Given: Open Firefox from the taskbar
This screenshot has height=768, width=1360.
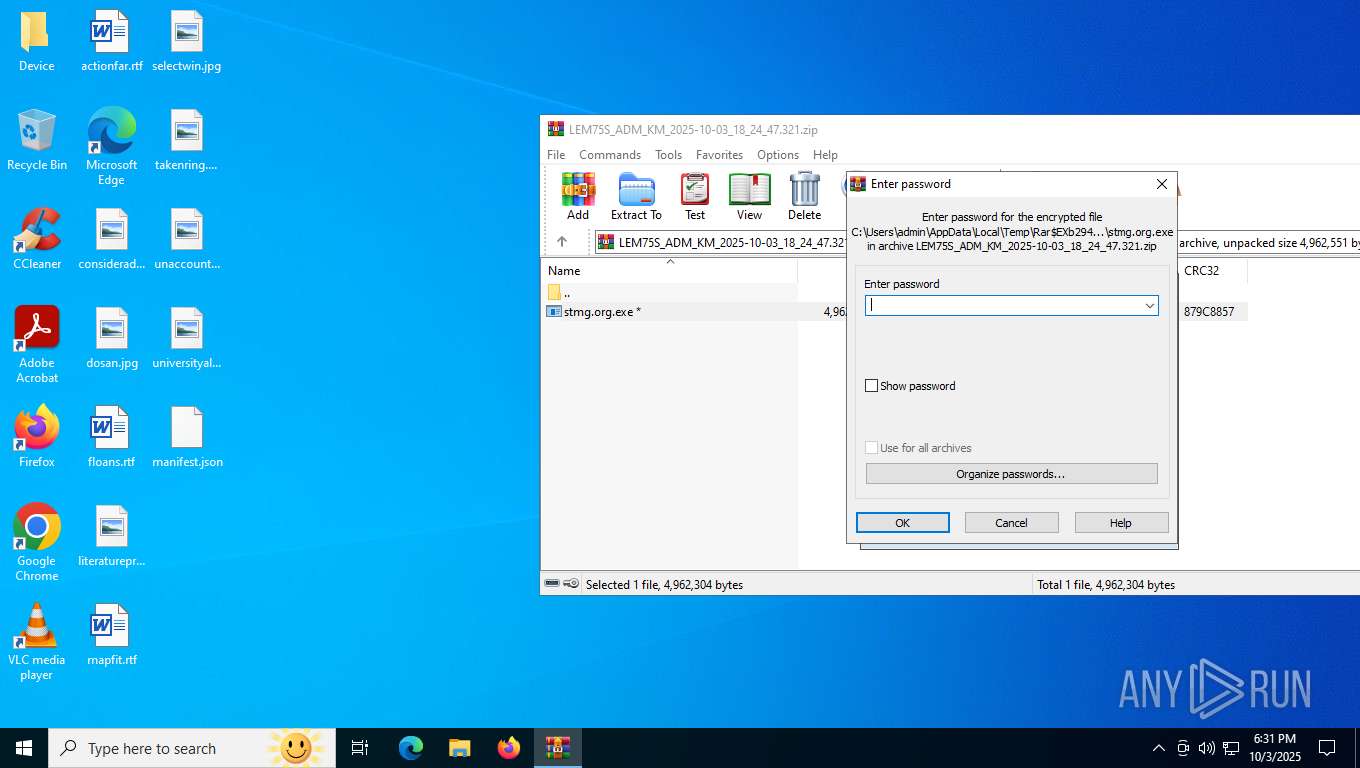Looking at the screenshot, I should click(509, 748).
